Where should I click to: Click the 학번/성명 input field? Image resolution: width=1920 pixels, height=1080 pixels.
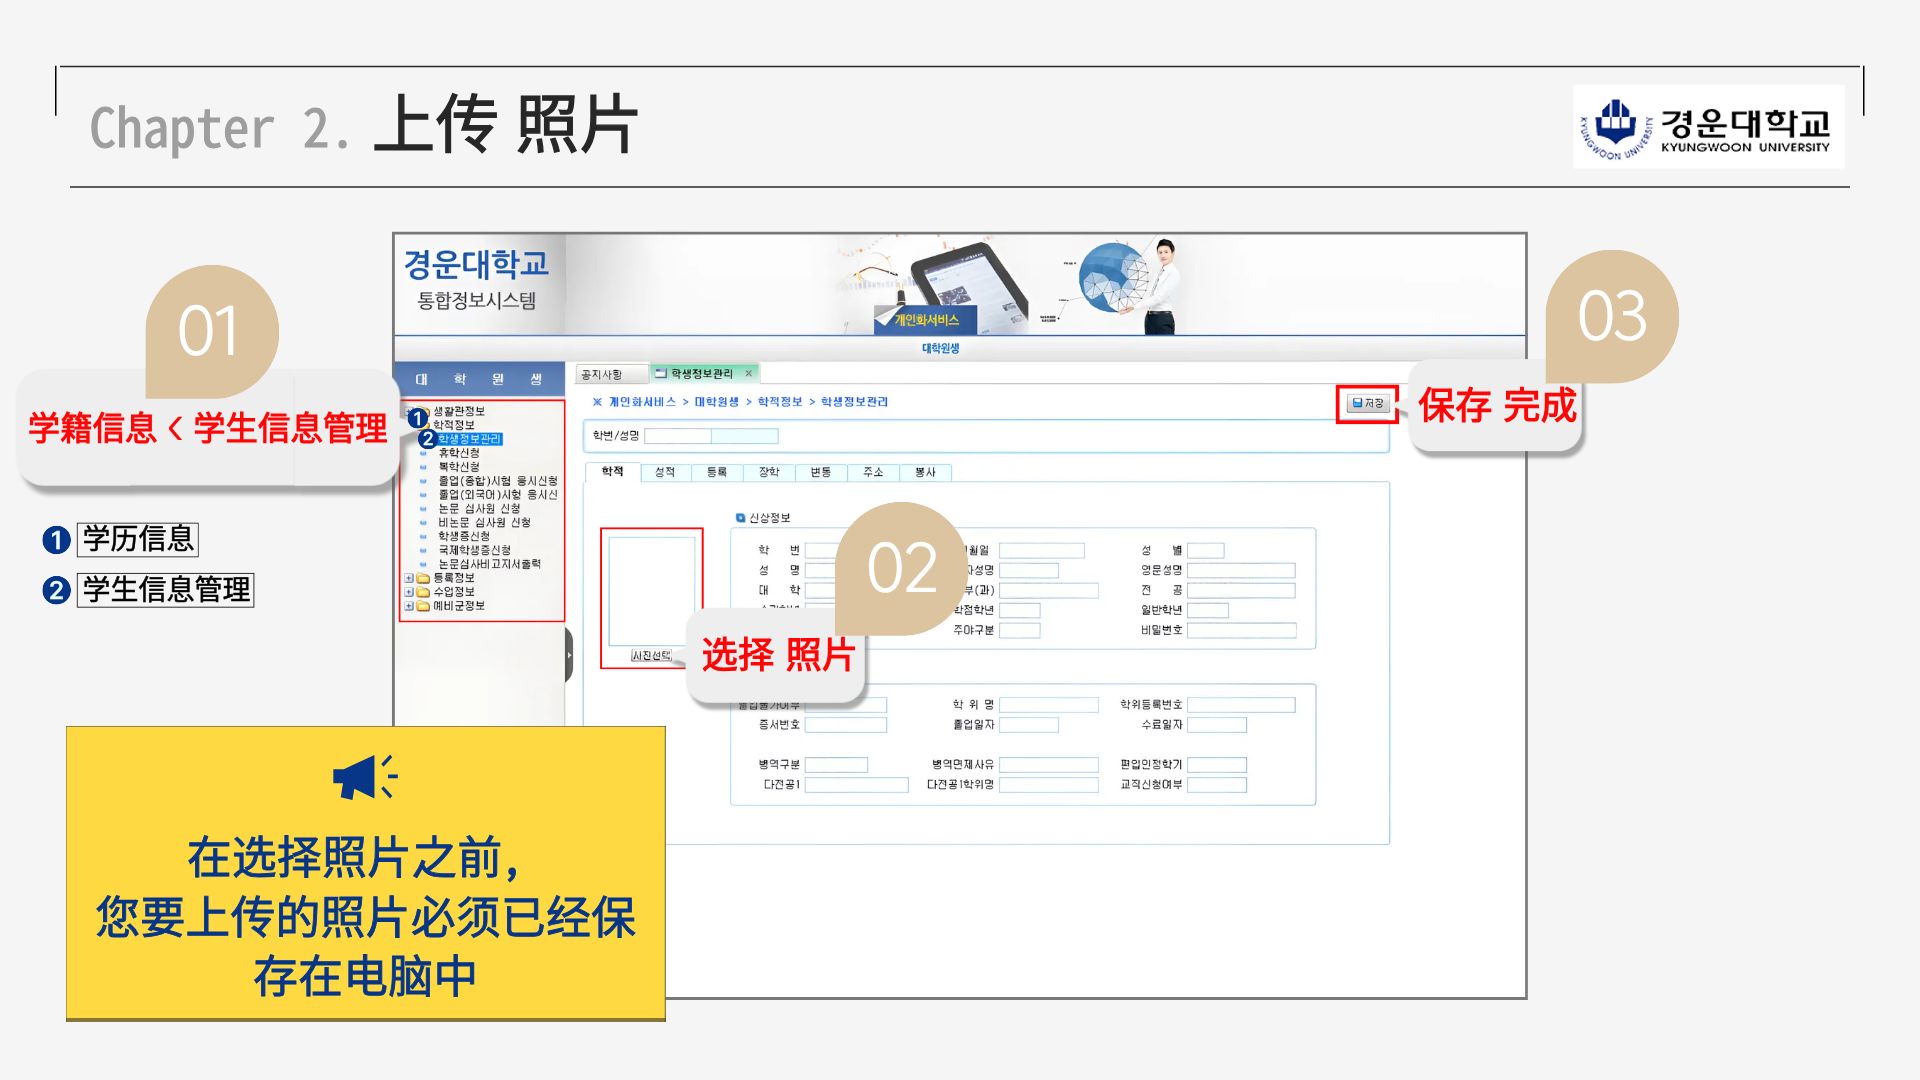678,436
